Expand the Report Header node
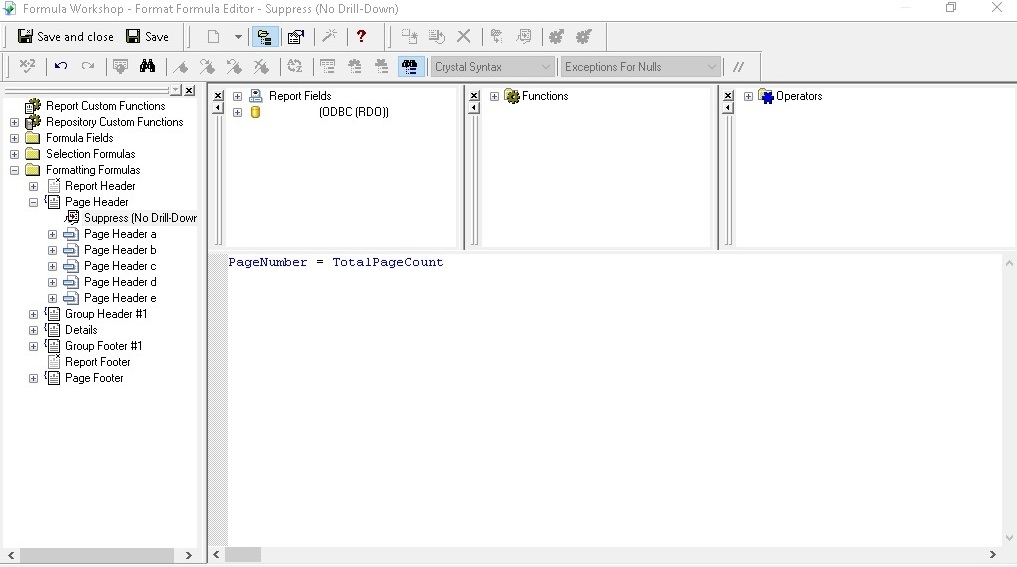The width and height of the screenshot is (1017, 567). (x=34, y=186)
